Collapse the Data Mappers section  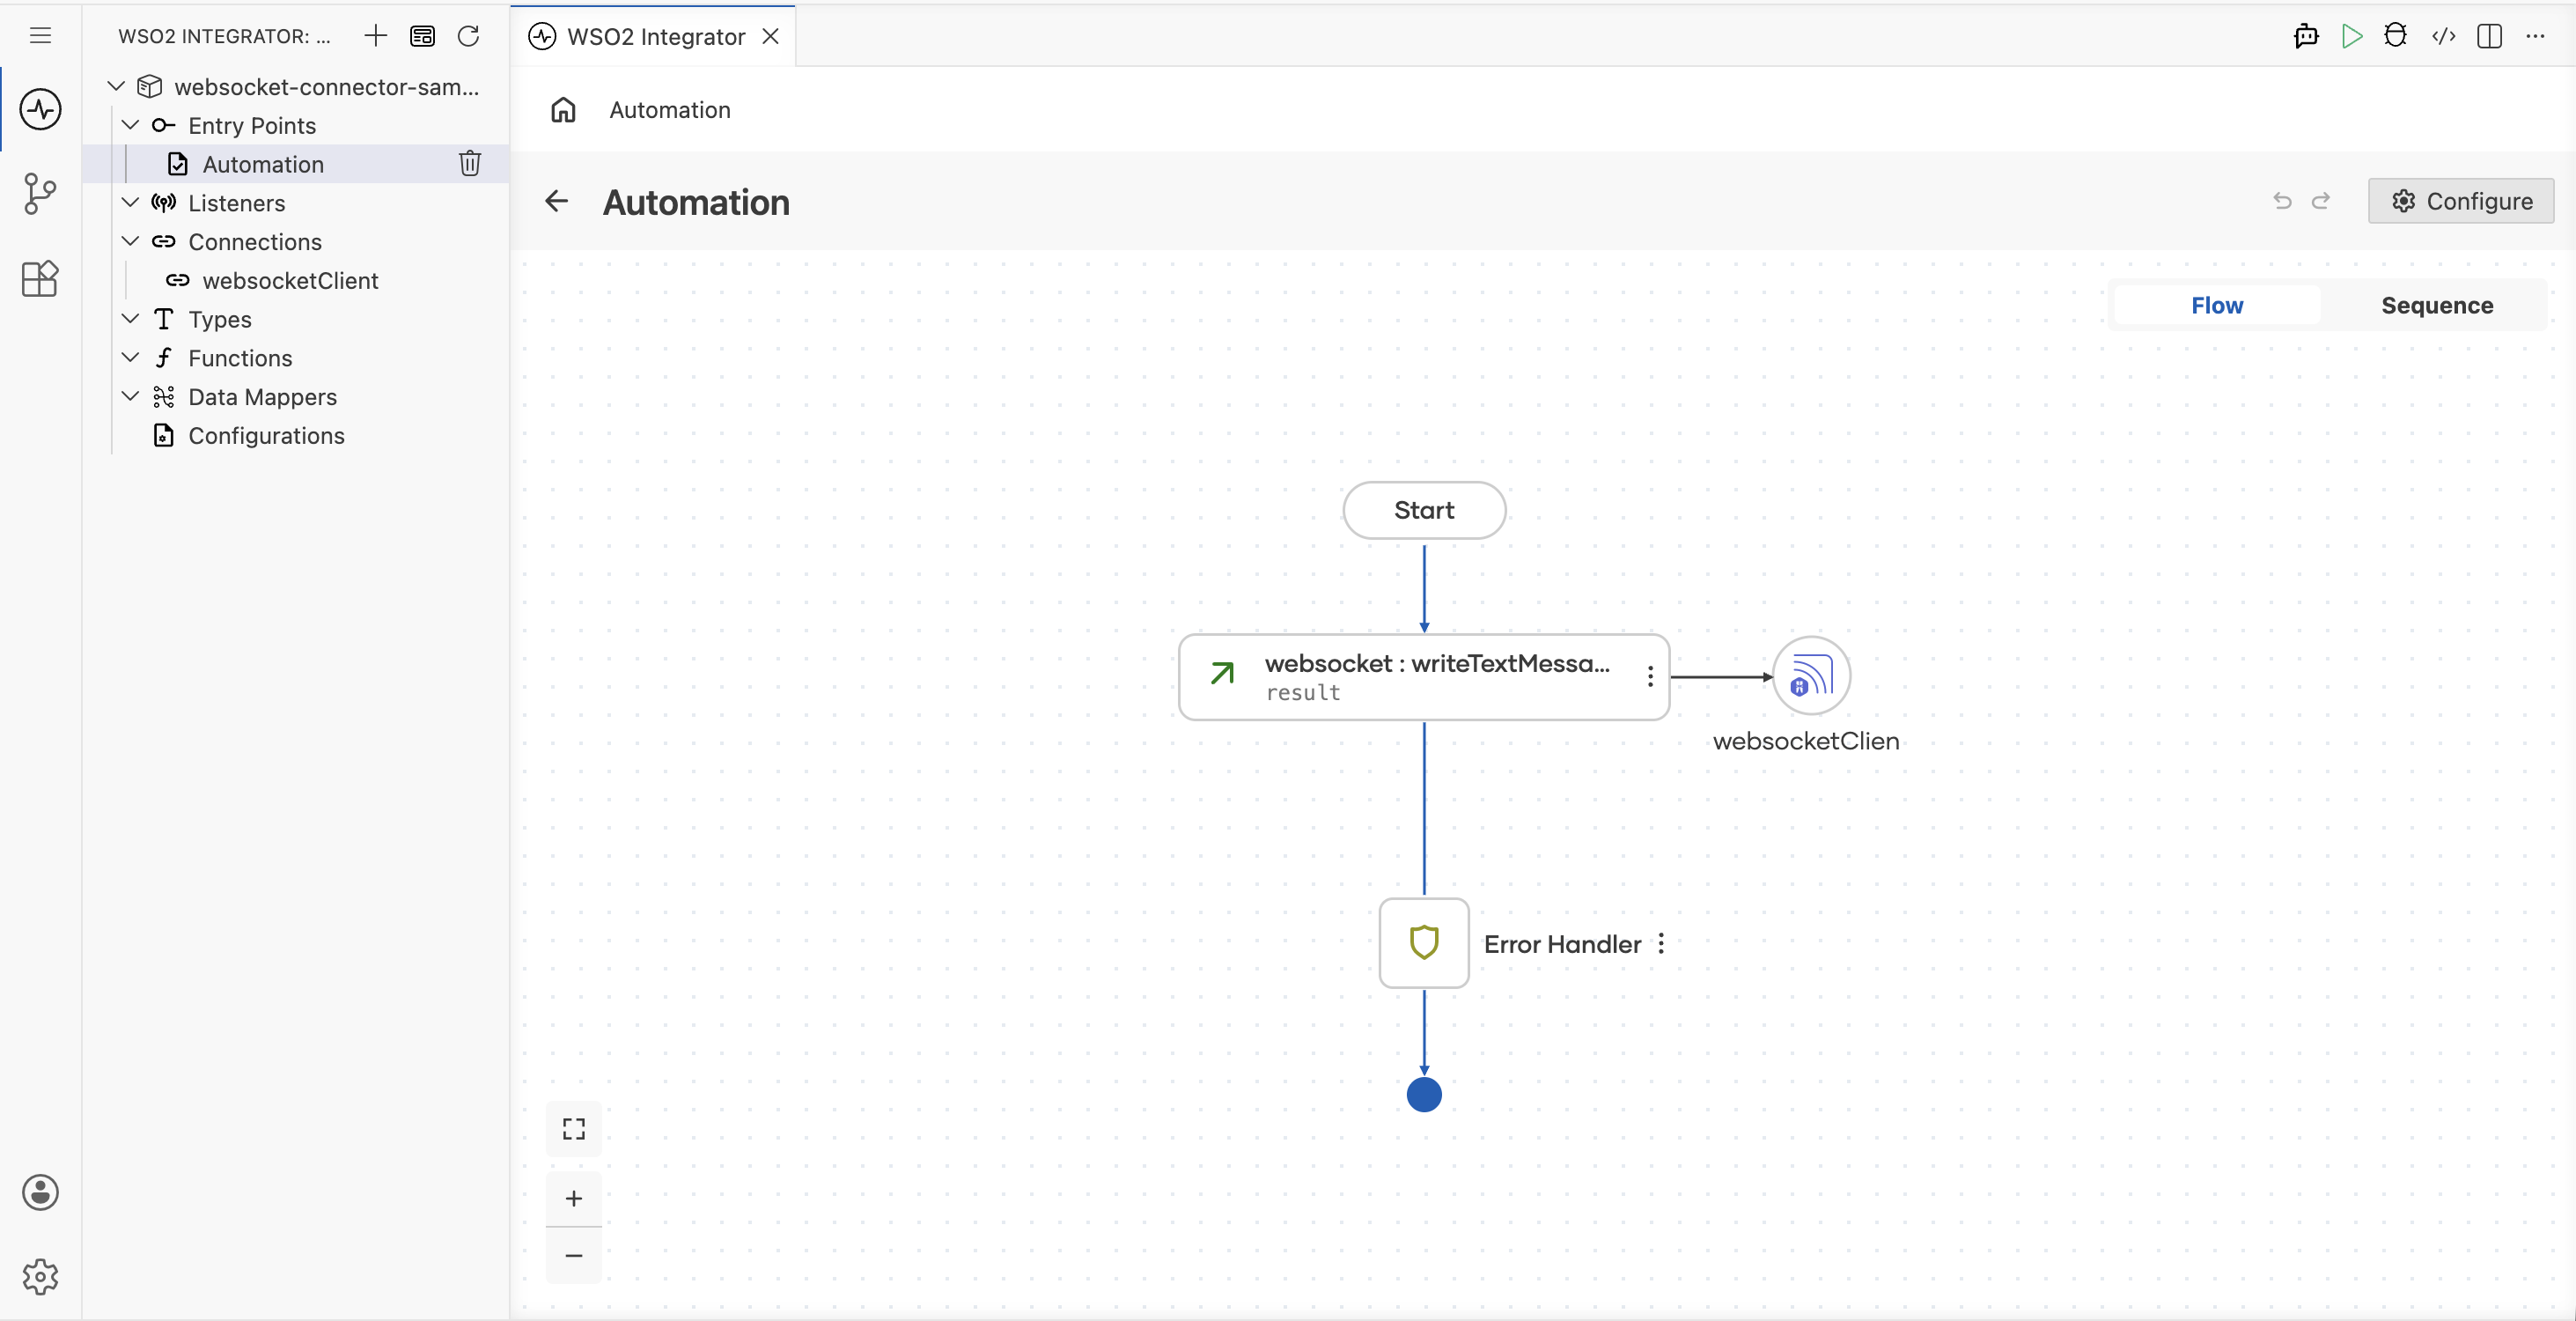pos(130,396)
